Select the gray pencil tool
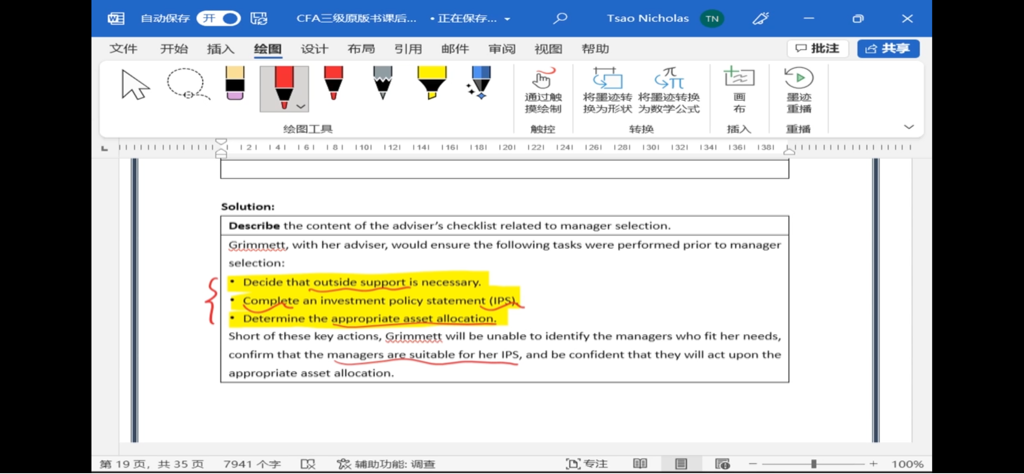Image resolution: width=1024 pixels, height=474 pixels. [x=383, y=85]
